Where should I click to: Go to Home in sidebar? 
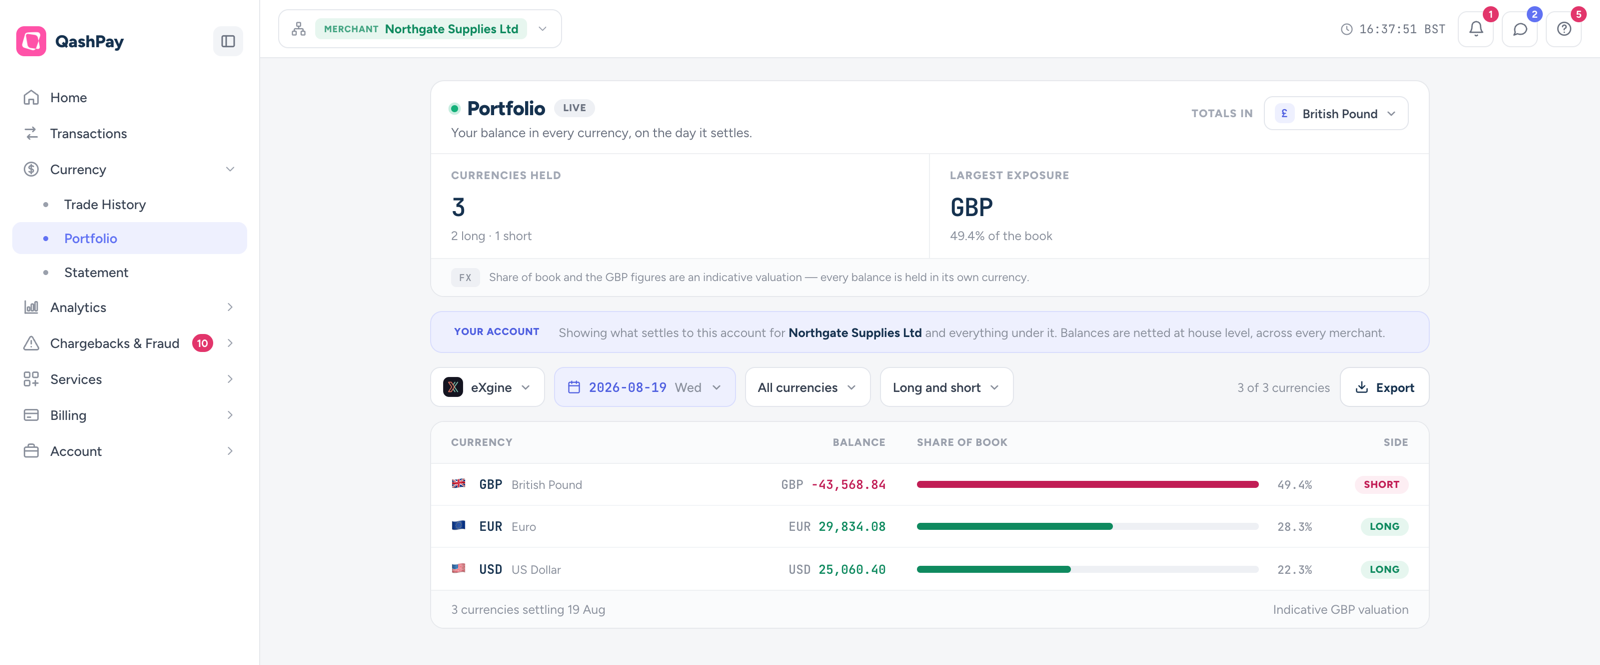tap(129, 97)
